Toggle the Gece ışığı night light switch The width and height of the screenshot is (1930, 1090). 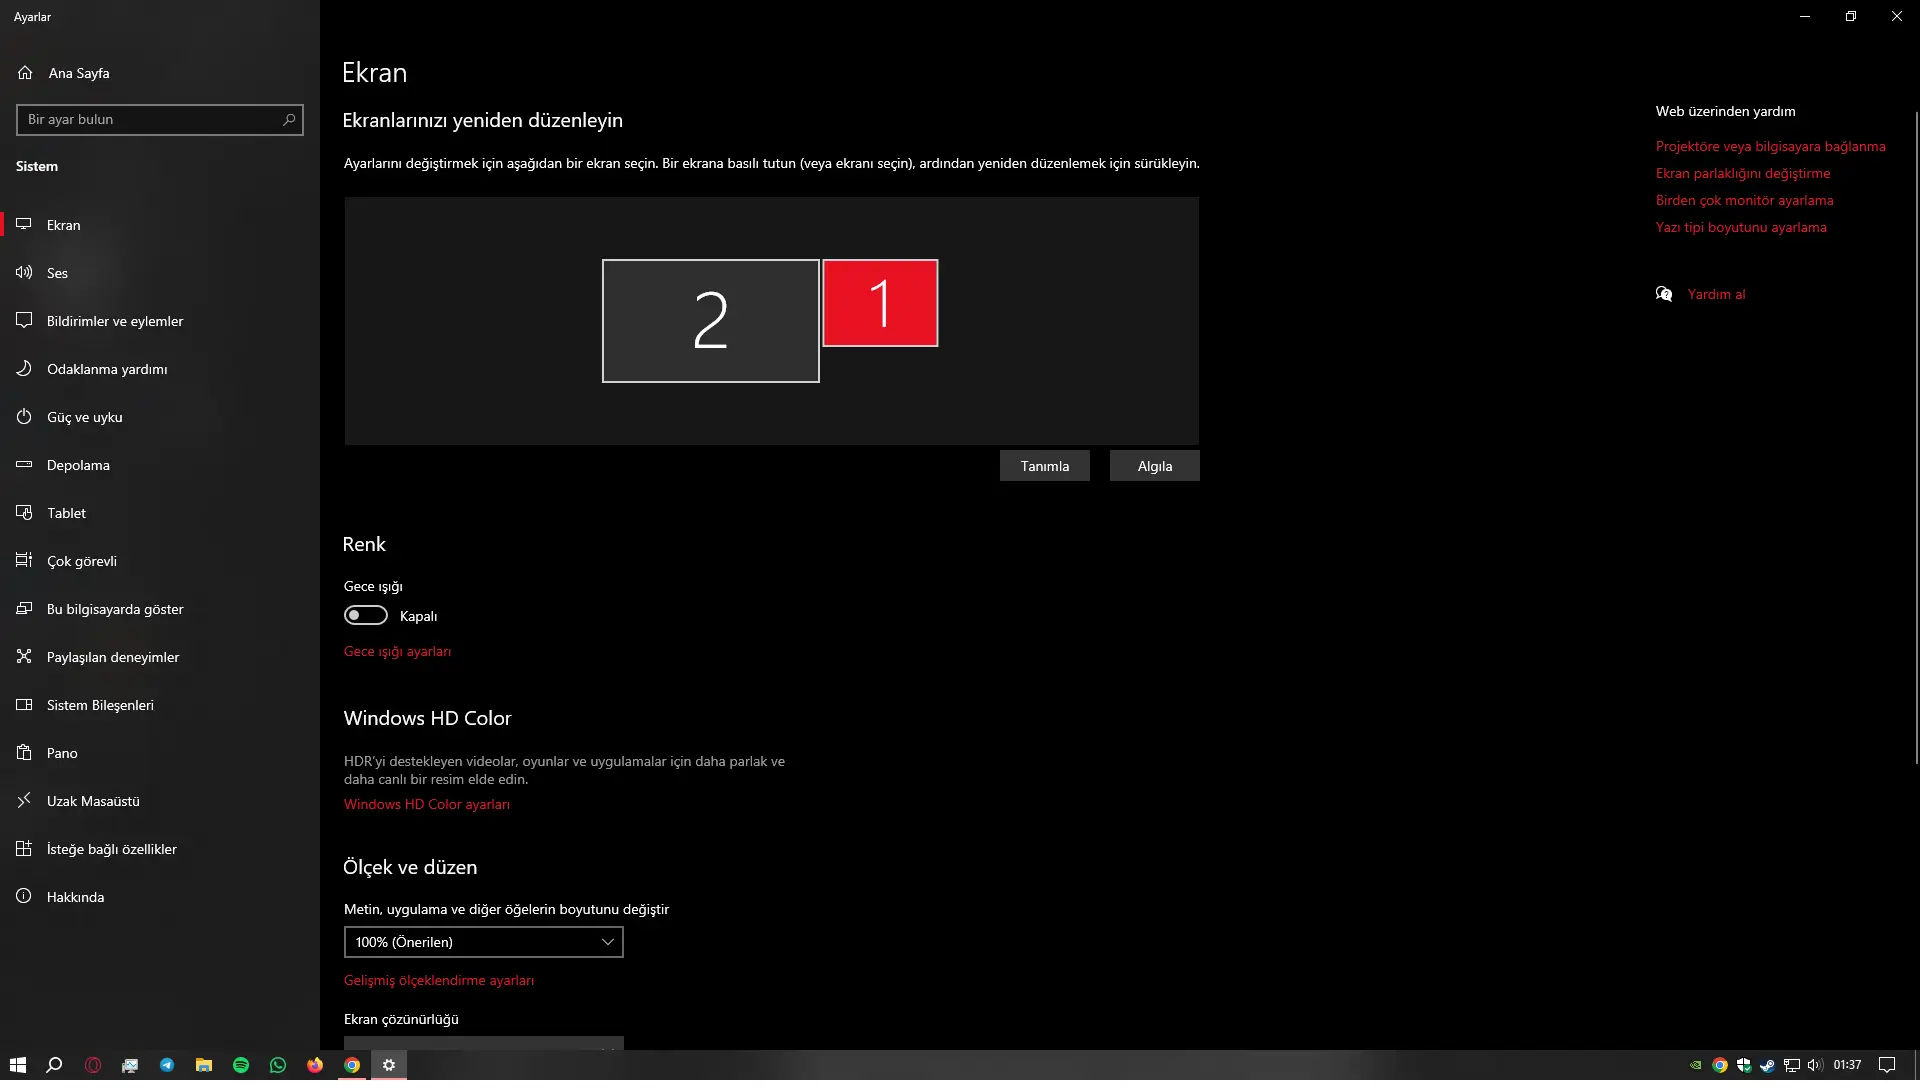[367, 618]
